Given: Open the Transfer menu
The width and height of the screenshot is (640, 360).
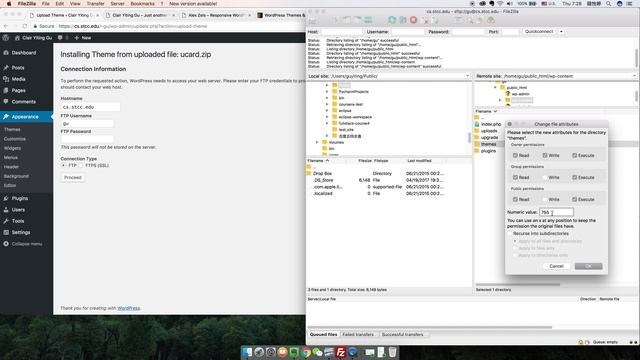Looking at the screenshot, I should (96, 4).
